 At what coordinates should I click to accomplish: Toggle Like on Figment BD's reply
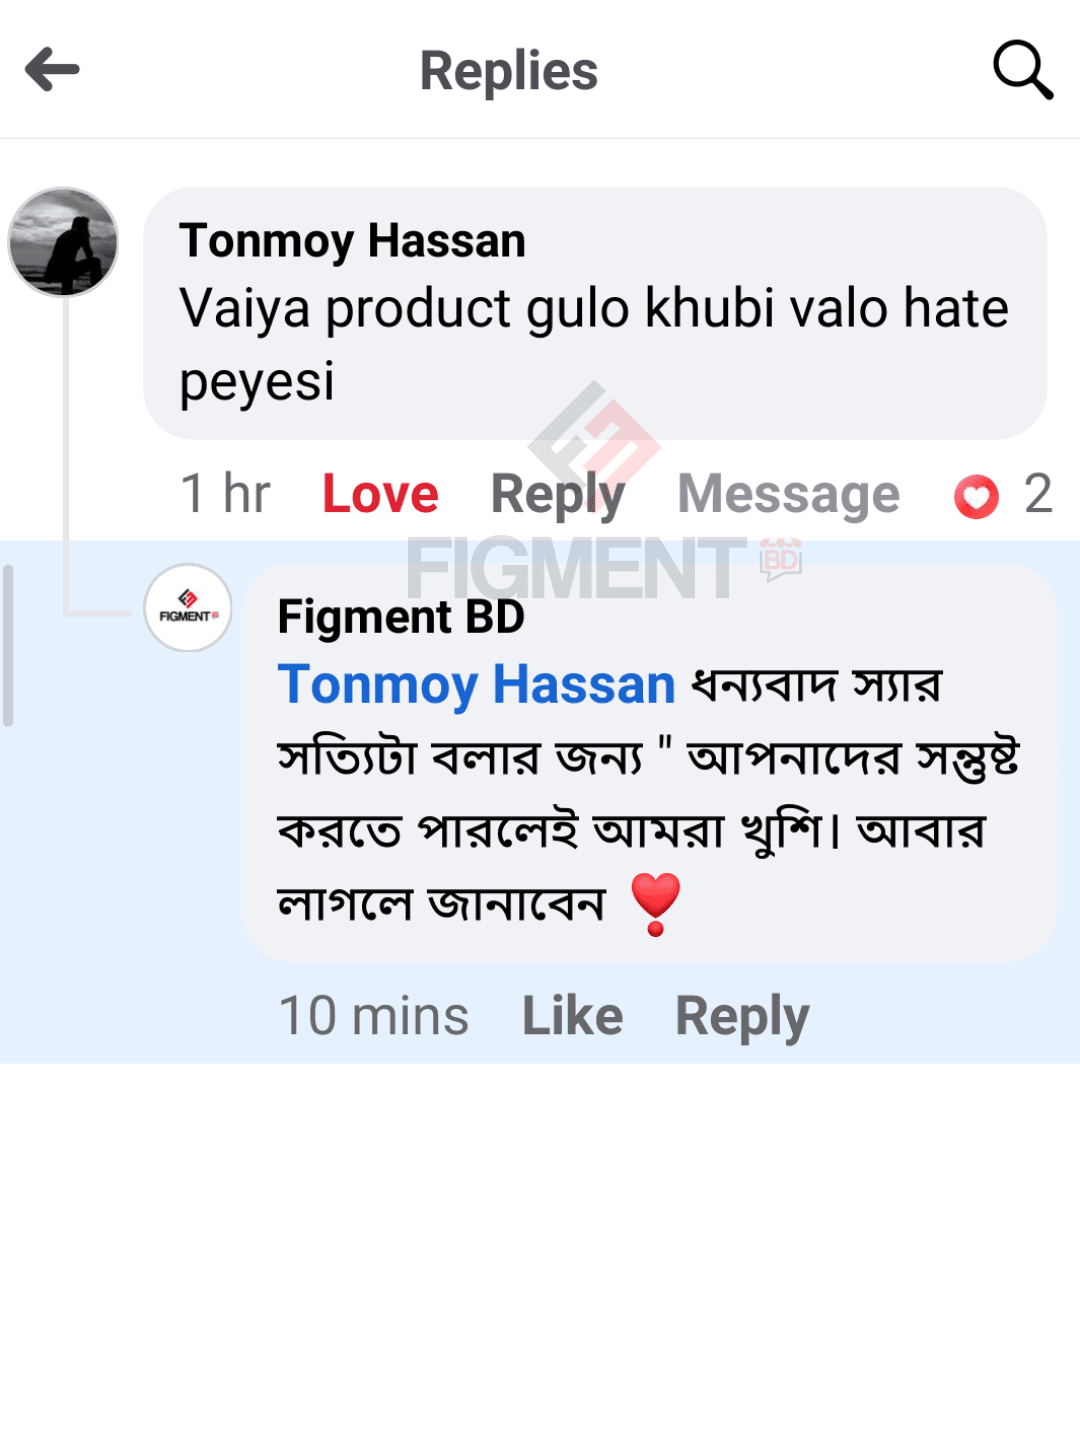point(572,1016)
